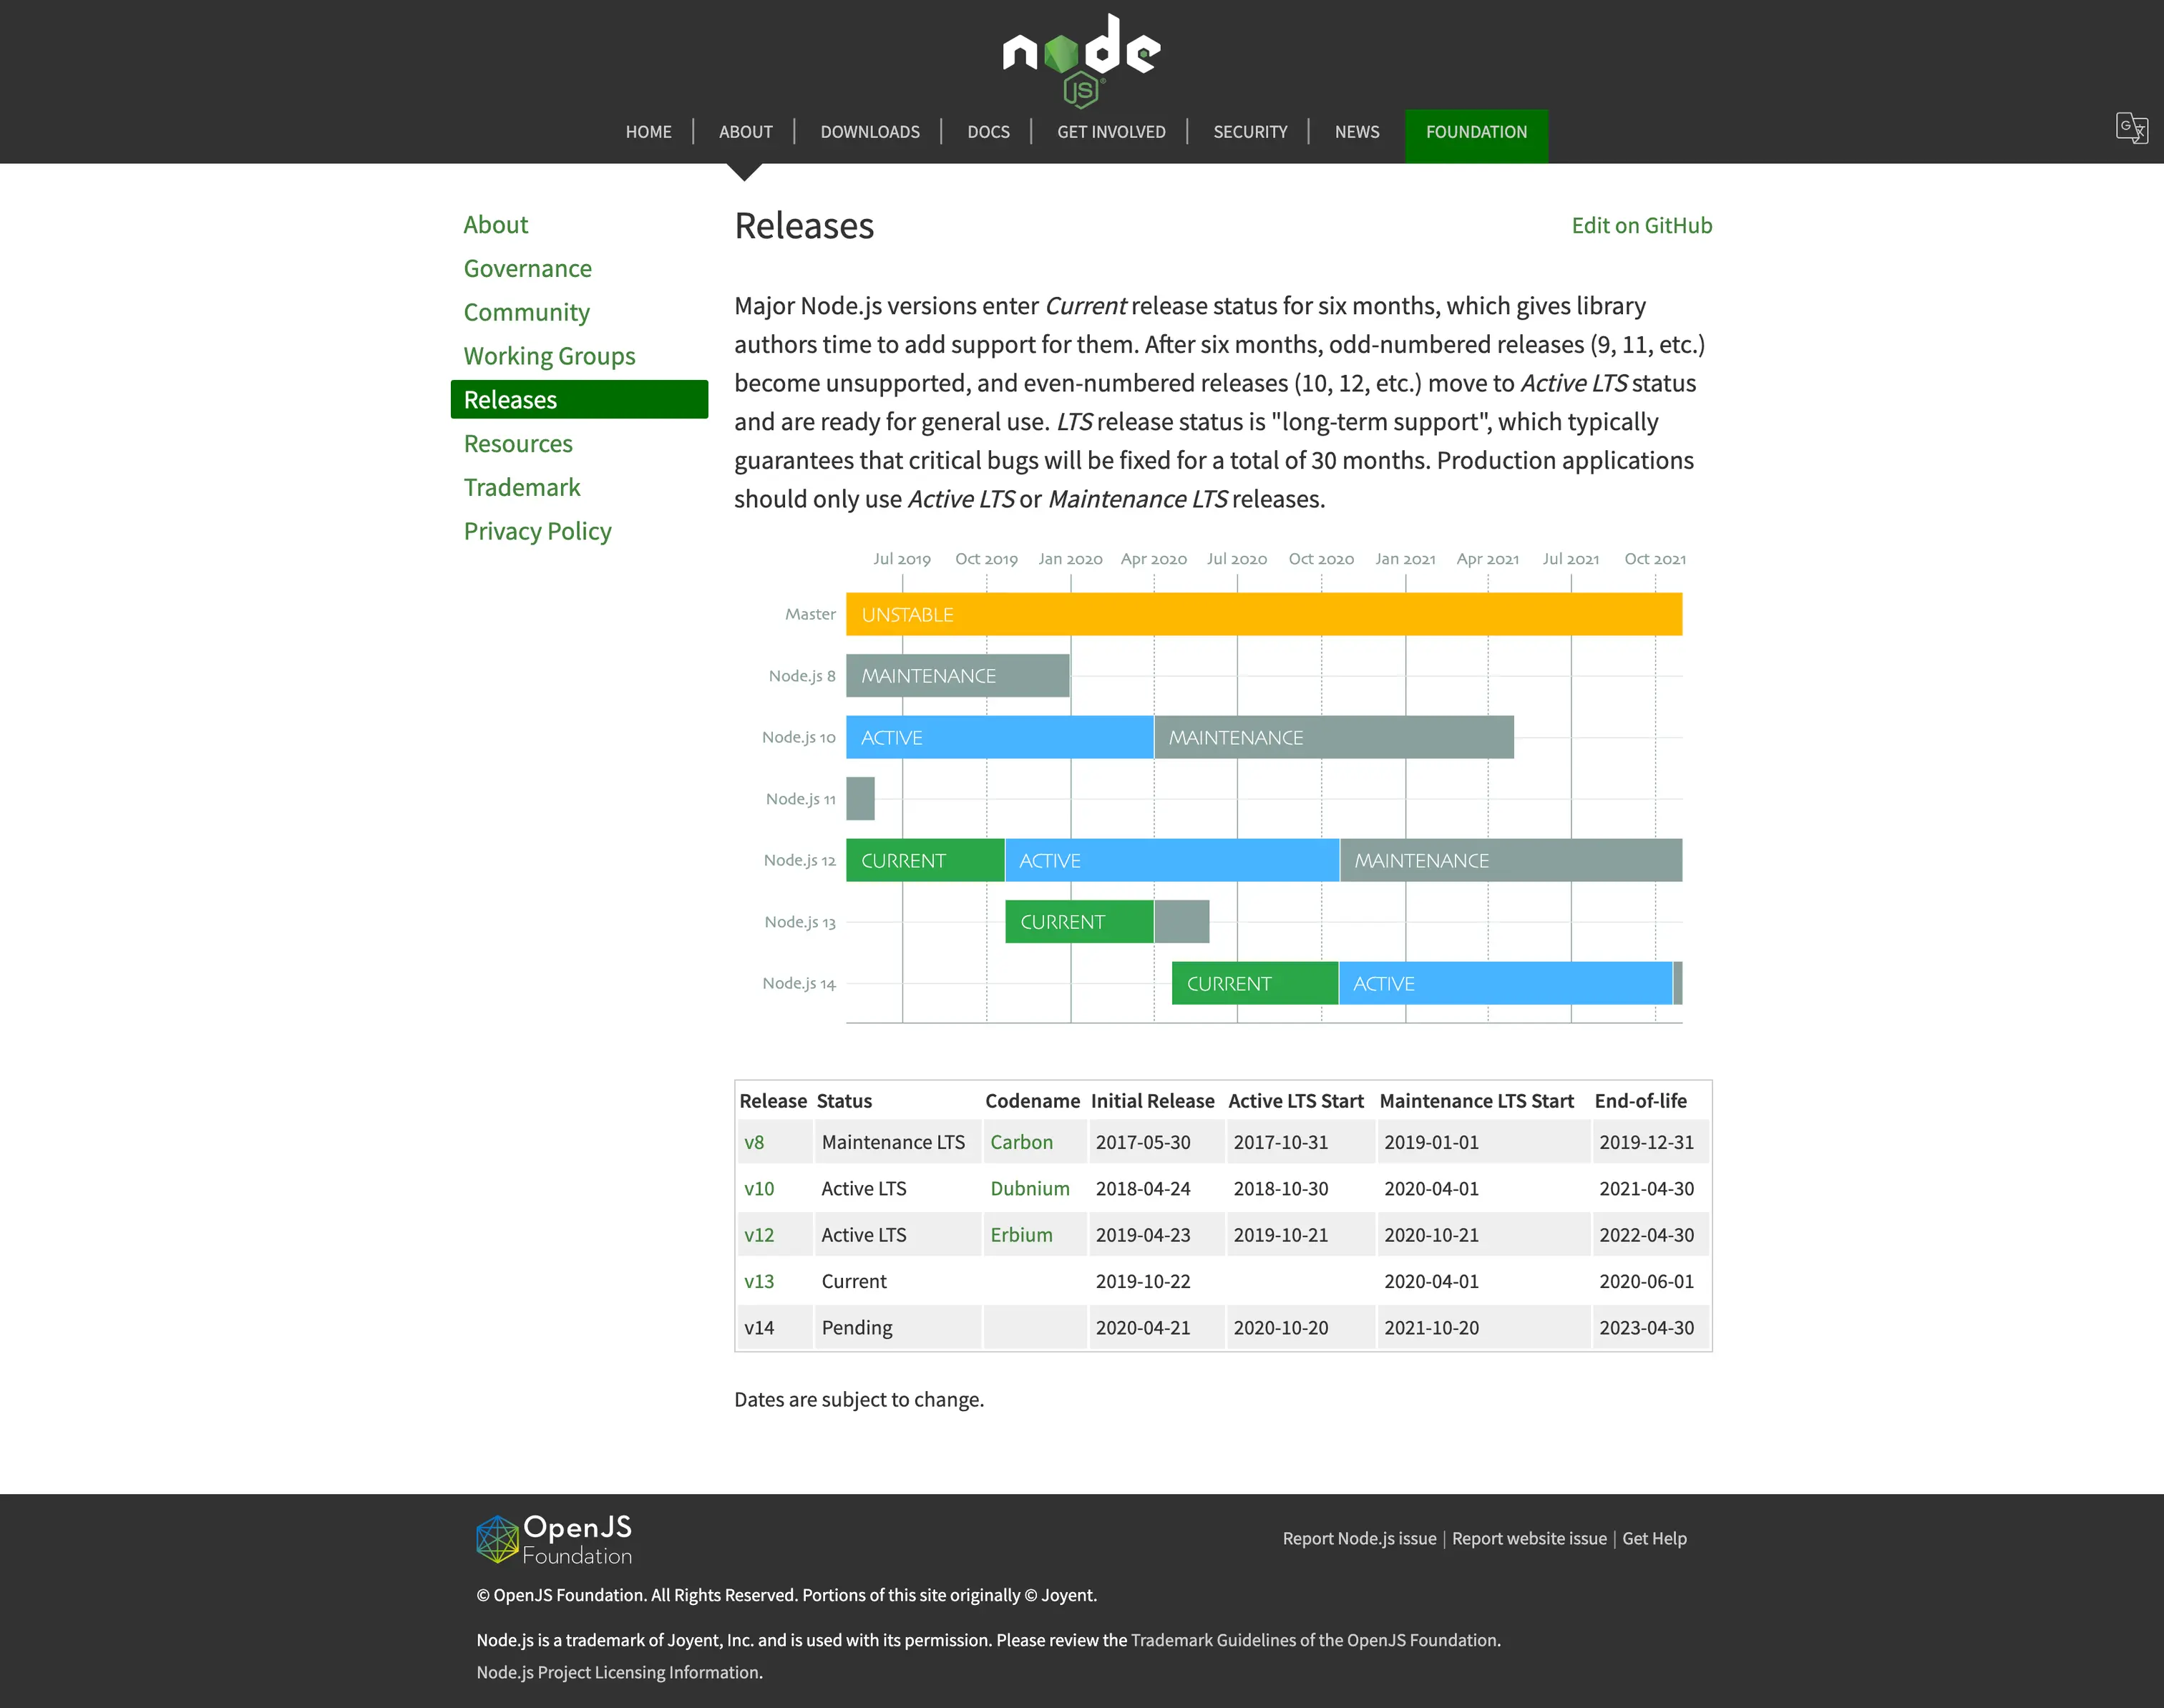Viewport: 2164px width, 1708px height.
Task: Click the Report Node.js issue link
Action: pos(1358,1539)
